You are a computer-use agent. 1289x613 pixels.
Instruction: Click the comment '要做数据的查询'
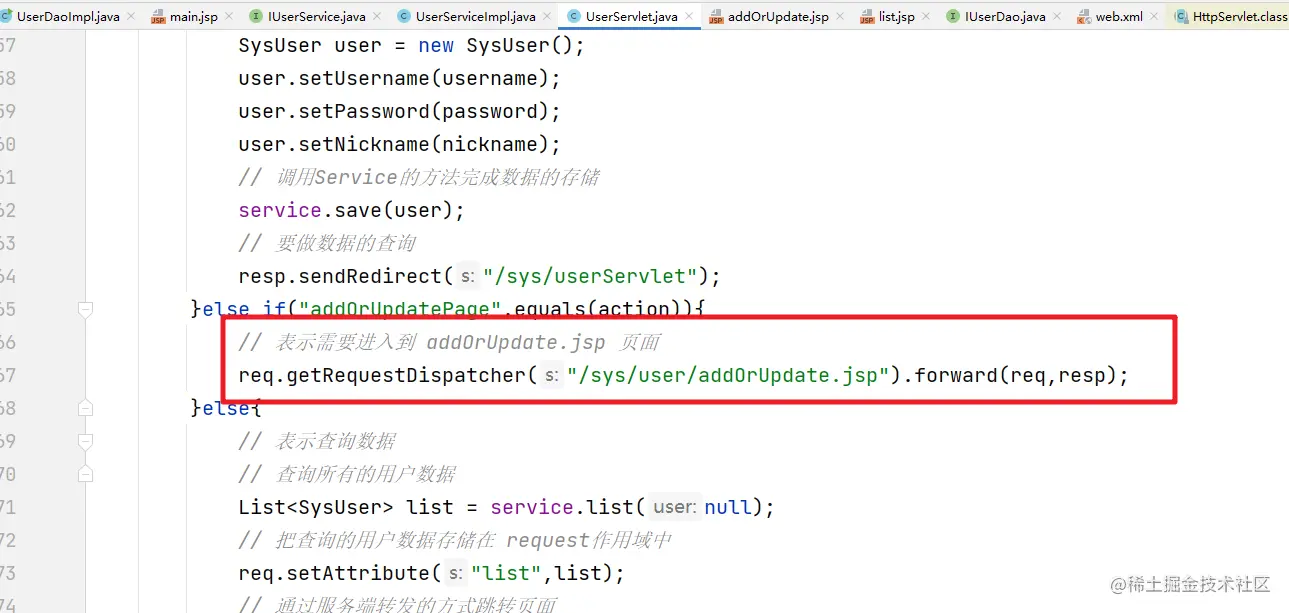tap(327, 243)
